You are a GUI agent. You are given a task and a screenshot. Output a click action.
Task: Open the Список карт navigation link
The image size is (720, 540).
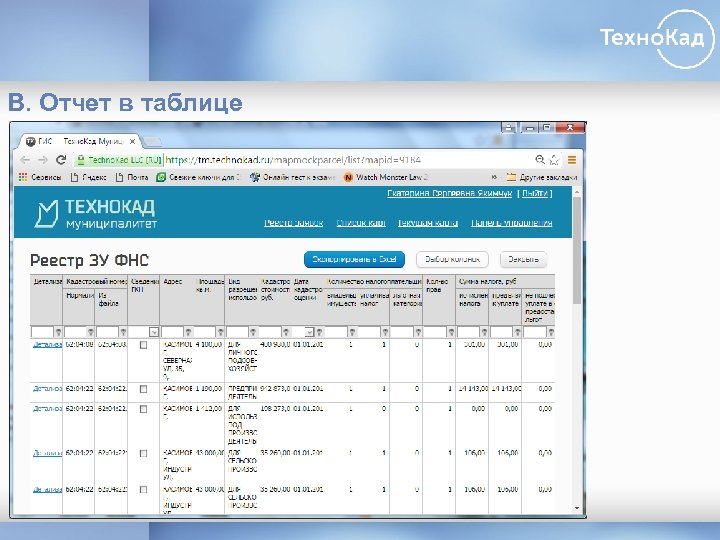coord(361,223)
